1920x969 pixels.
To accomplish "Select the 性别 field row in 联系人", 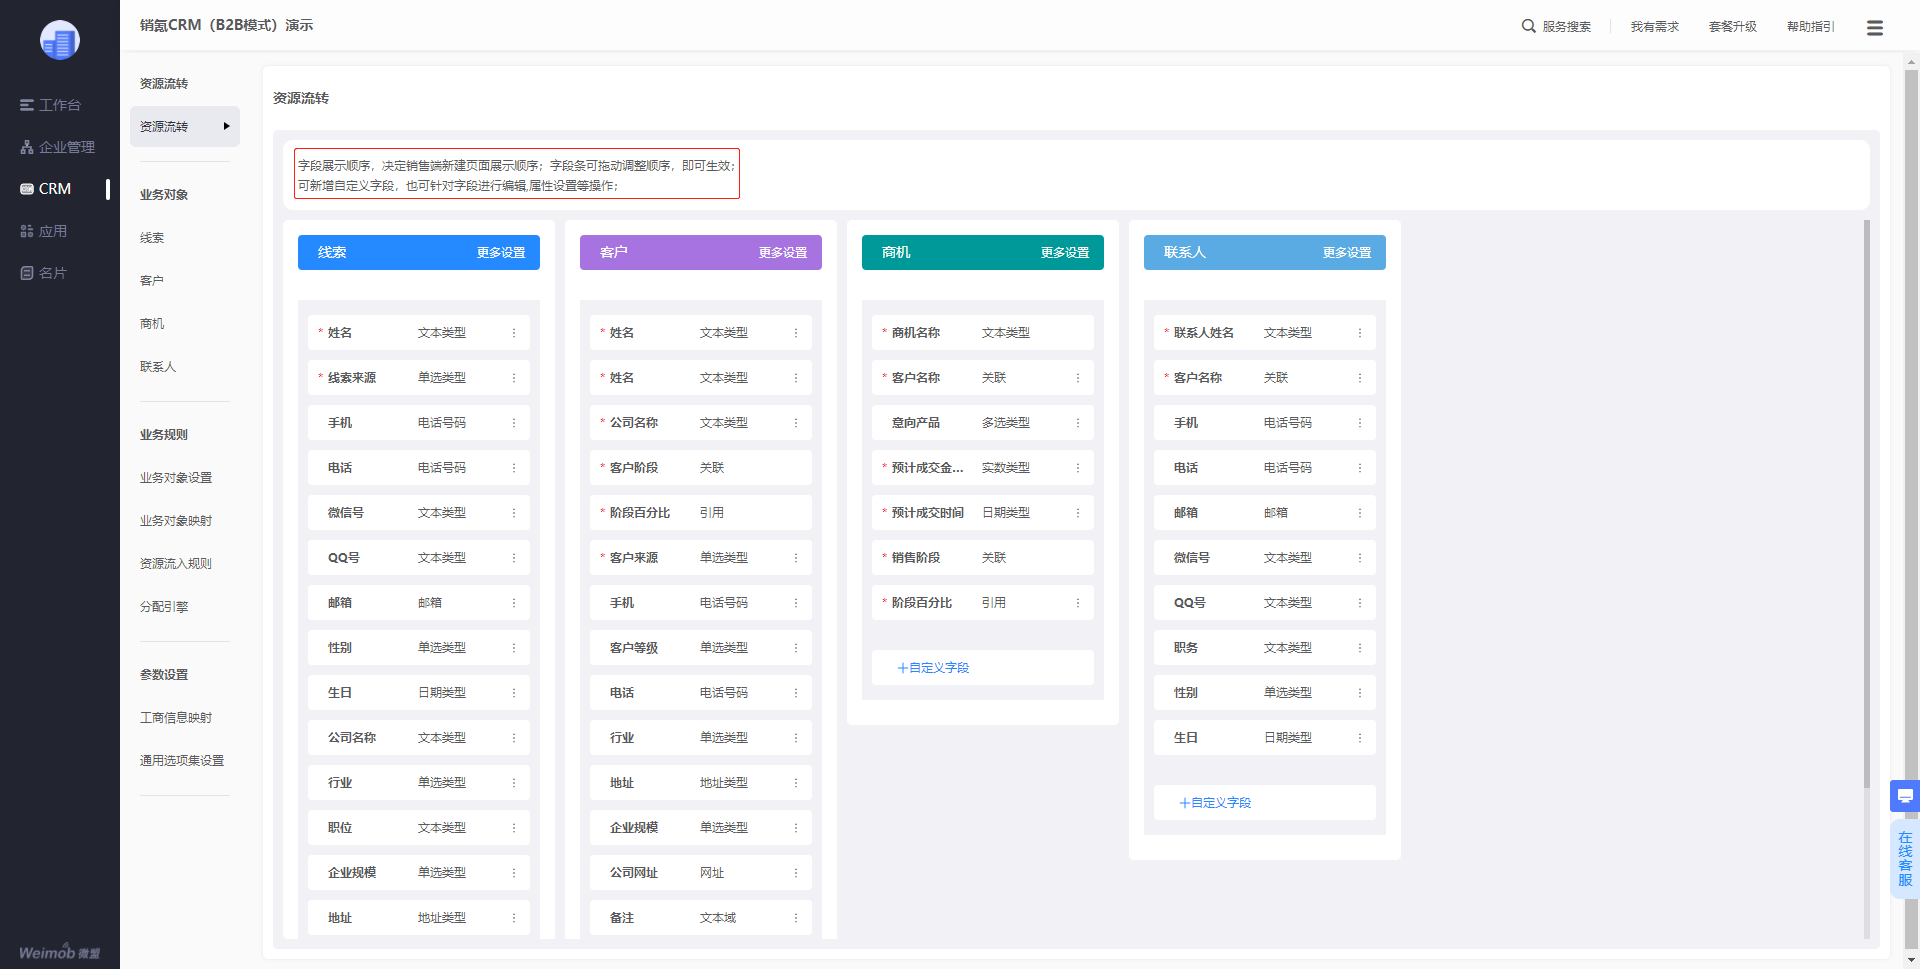I will [x=1265, y=693].
